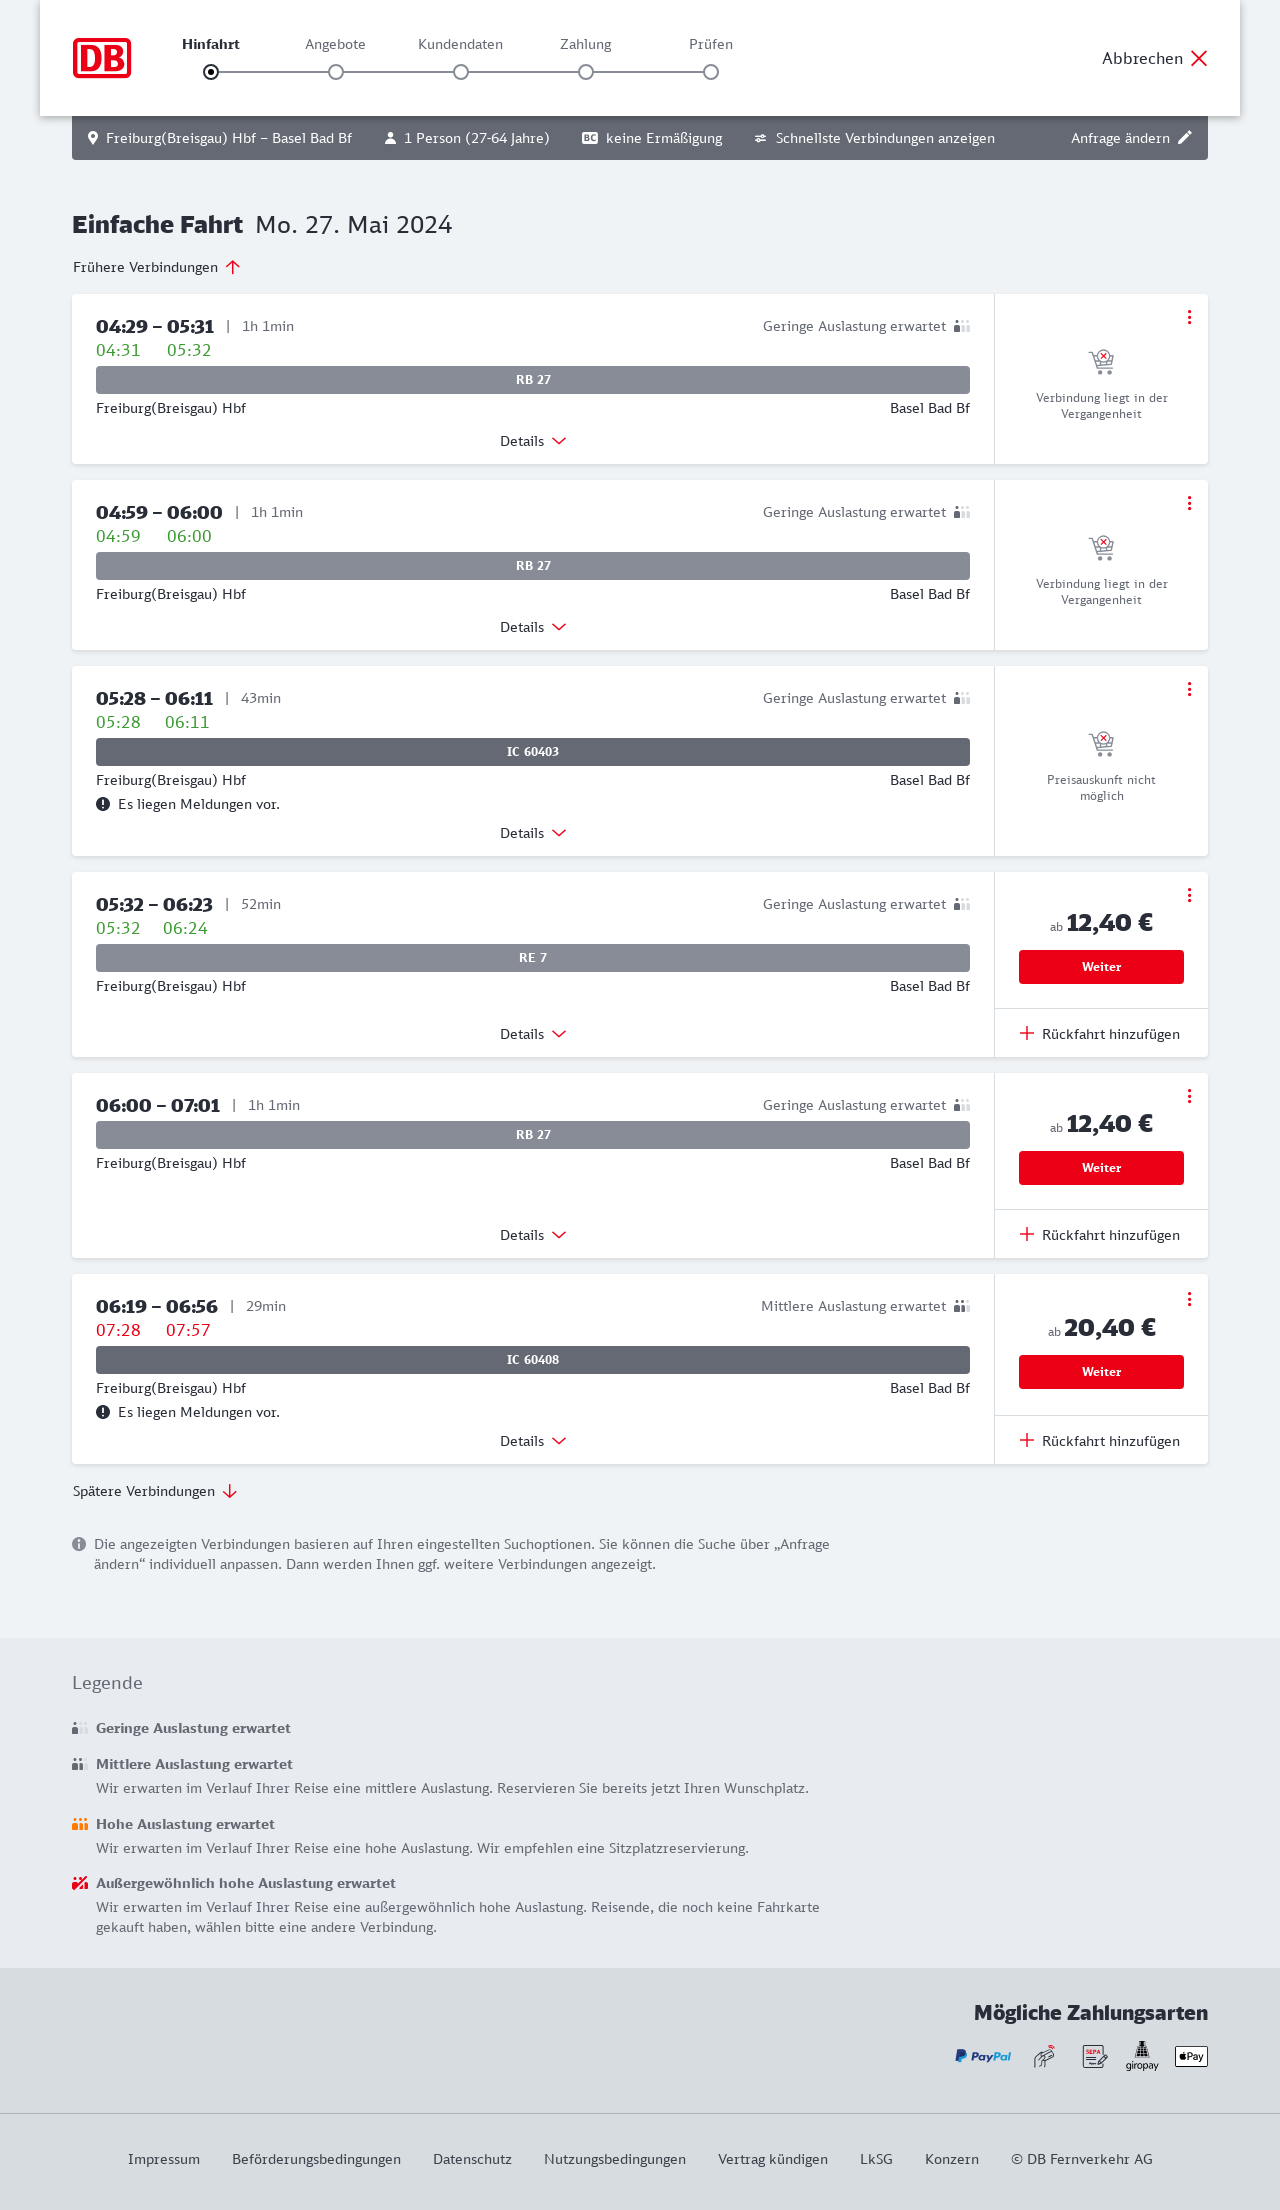
Task: Click the pencil icon beside Anfrage ändern
Action: click(x=1185, y=138)
